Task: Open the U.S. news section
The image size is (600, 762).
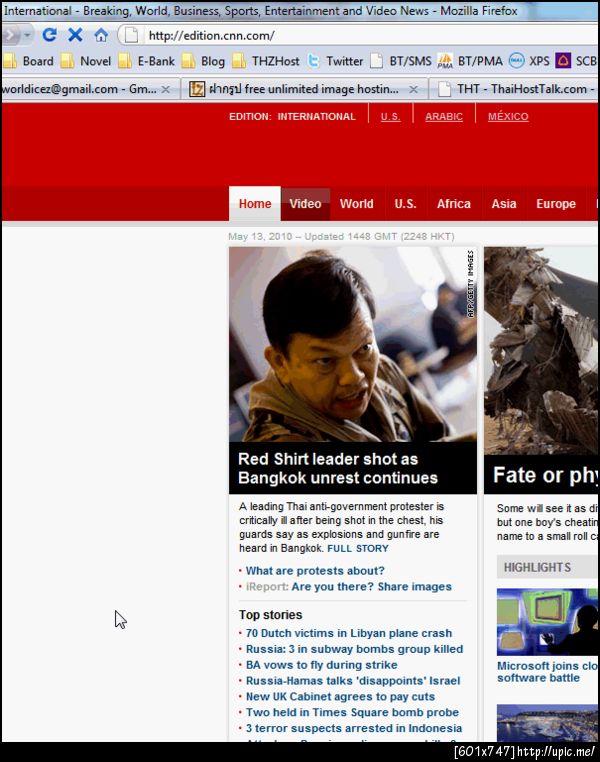Action: pos(406,204)
